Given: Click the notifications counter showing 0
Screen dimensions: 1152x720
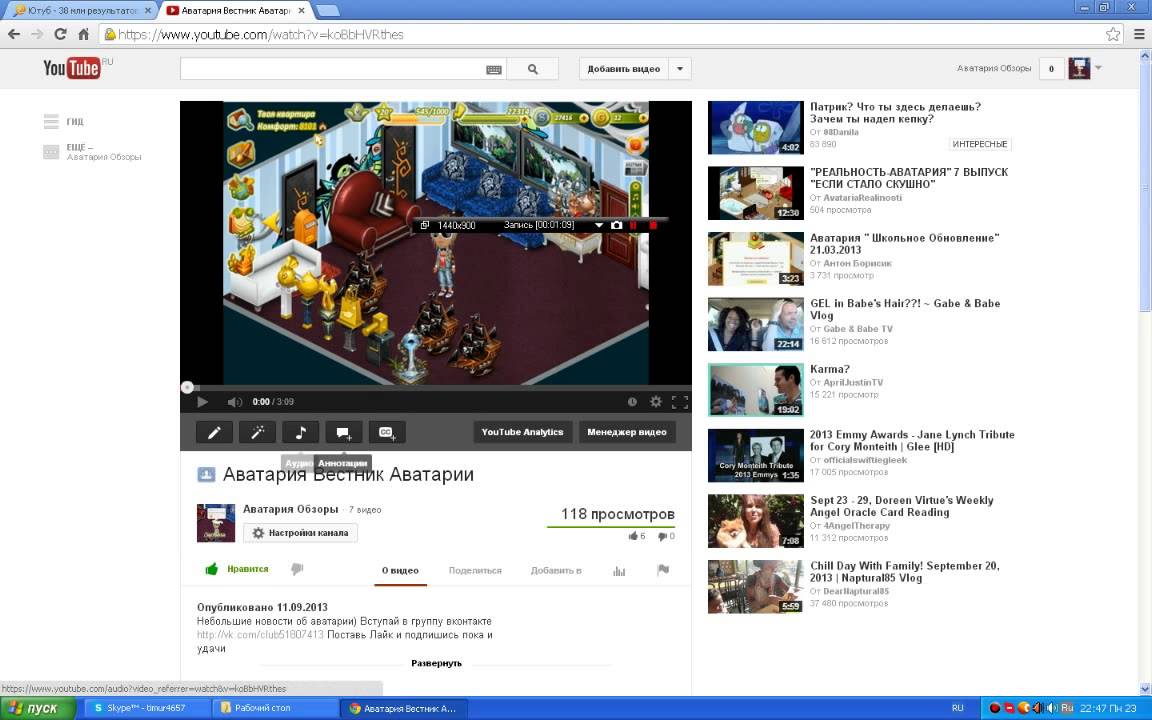Looking at the screenshot, I should 1051,69.
